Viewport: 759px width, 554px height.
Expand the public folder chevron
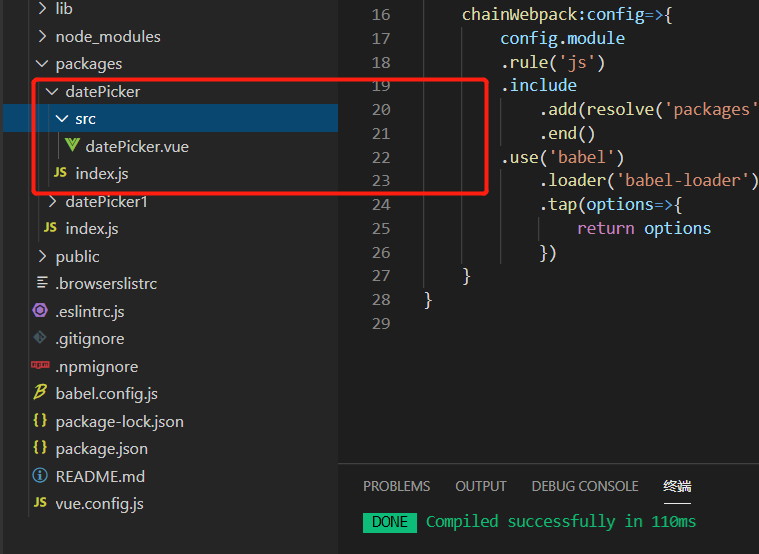[42, 256]
